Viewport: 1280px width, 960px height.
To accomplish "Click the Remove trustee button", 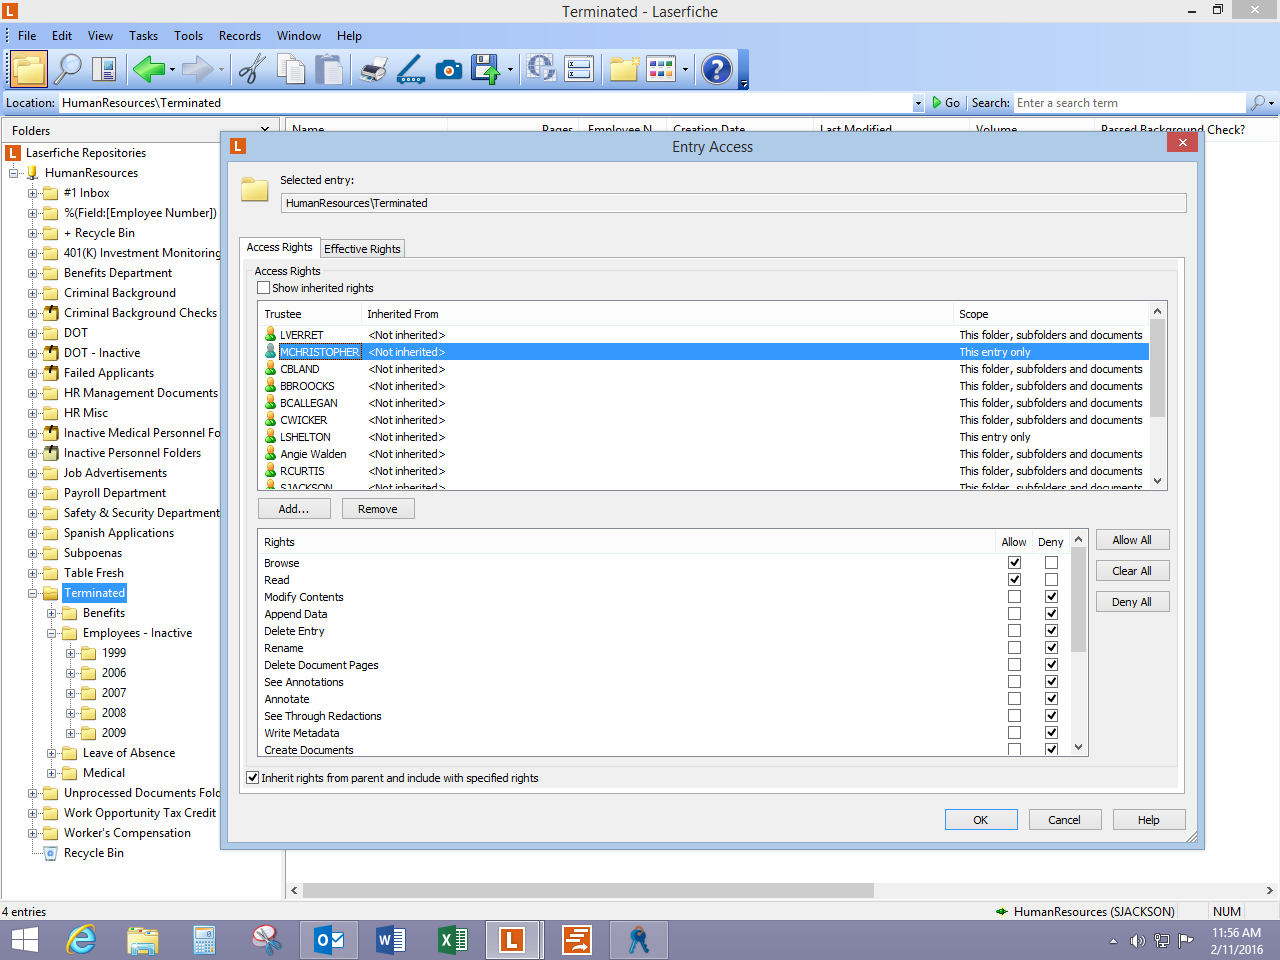I will point(378,509).
